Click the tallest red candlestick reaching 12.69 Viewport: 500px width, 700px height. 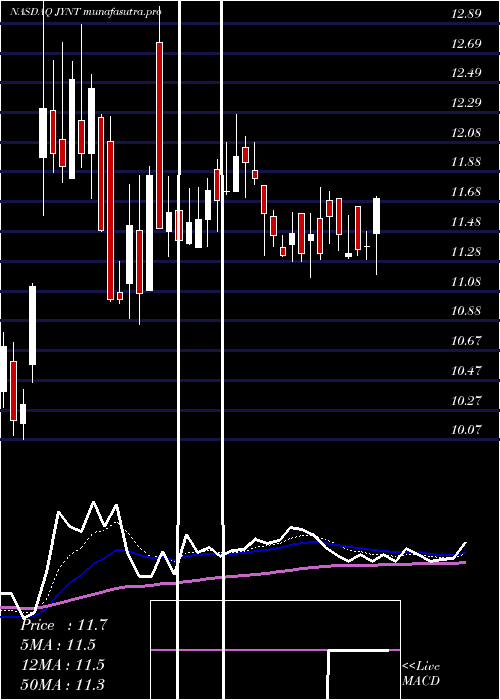pos(159,135)
